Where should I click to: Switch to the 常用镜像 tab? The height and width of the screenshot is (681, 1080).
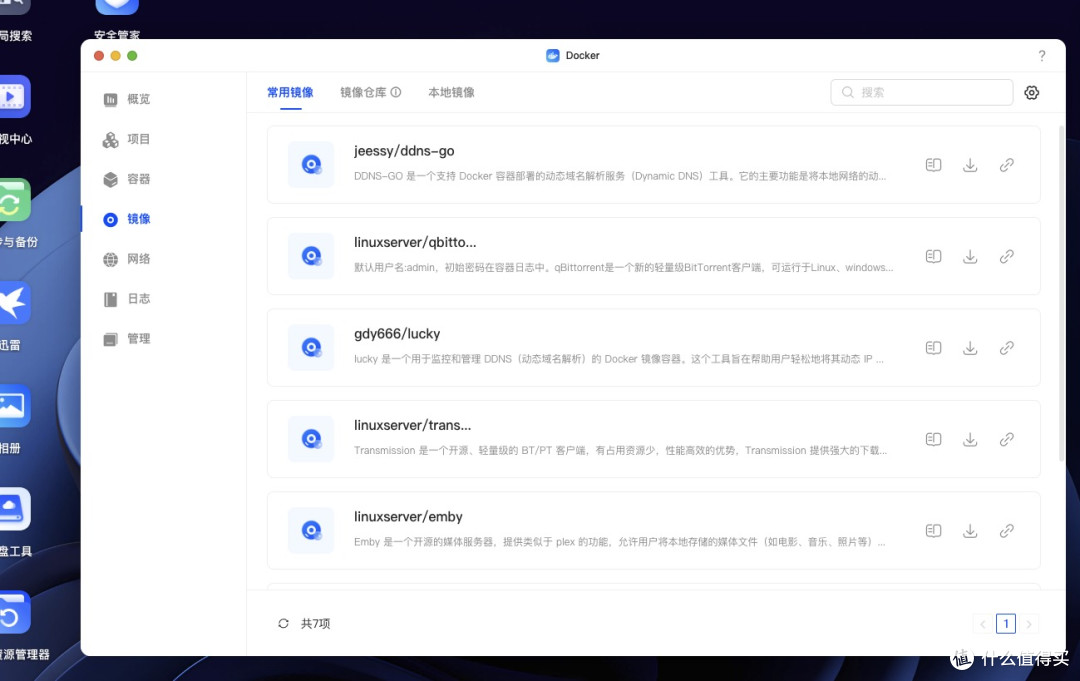[x=290, y=92]
